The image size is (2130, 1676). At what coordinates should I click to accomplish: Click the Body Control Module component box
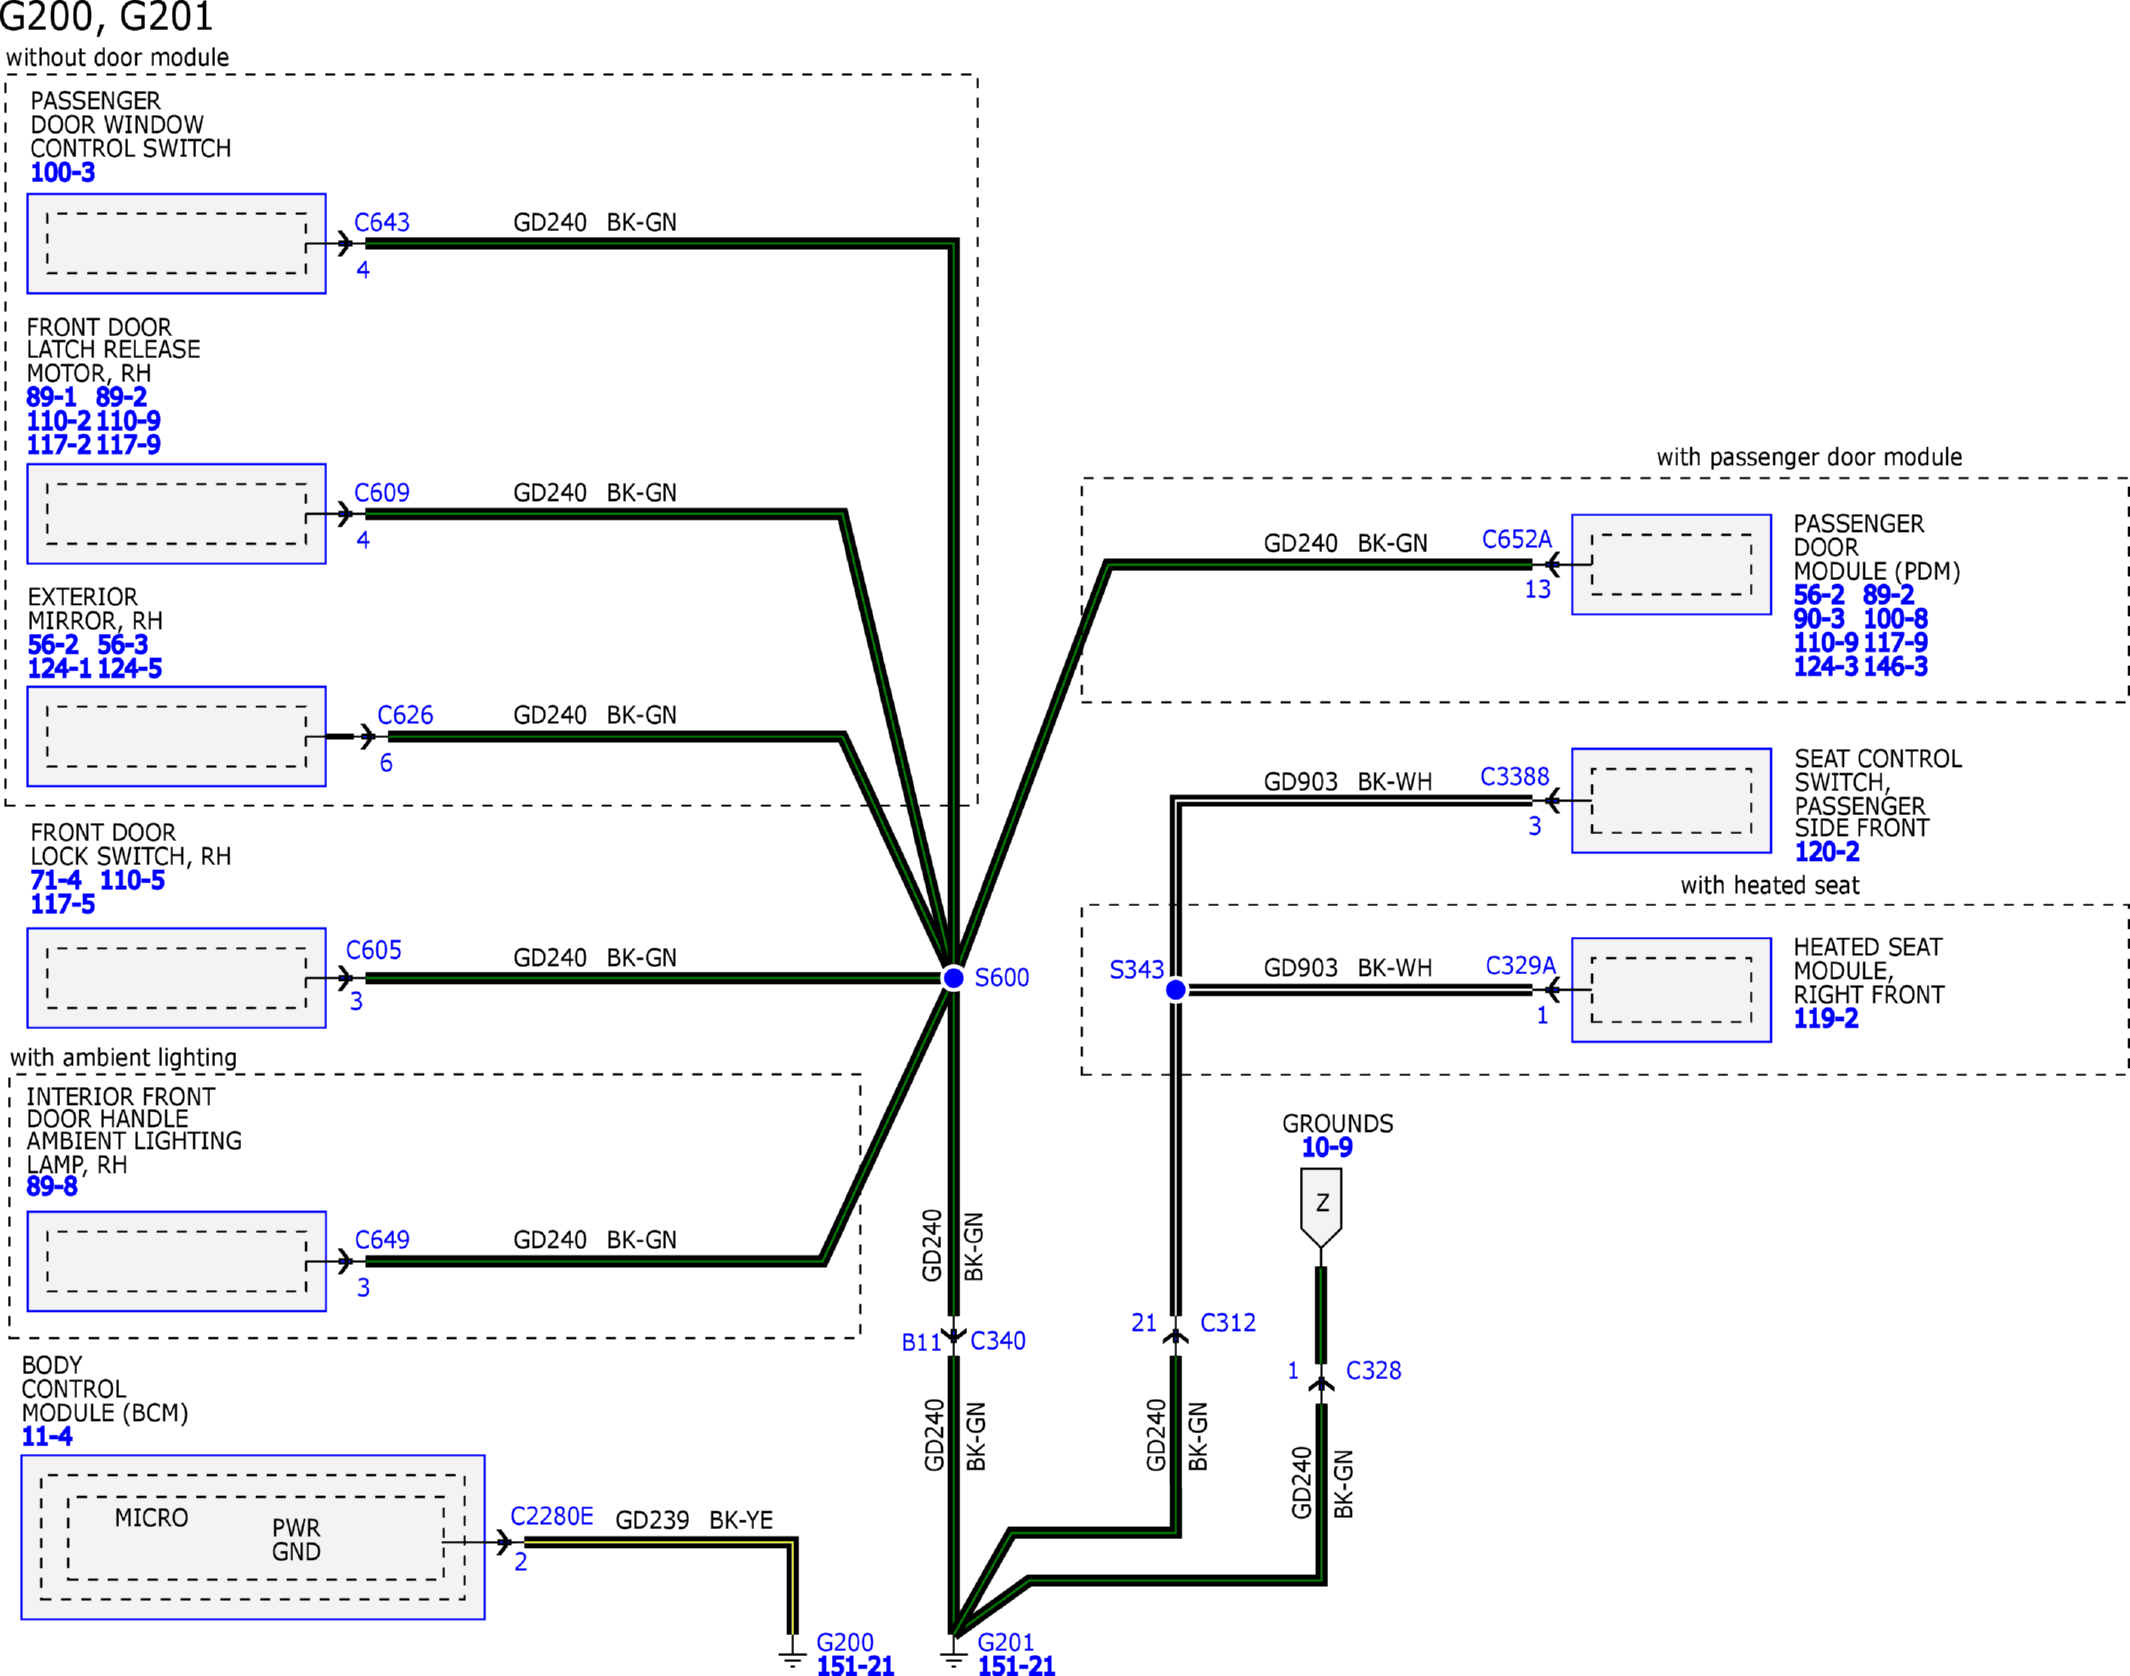(x=253, y=1537)
